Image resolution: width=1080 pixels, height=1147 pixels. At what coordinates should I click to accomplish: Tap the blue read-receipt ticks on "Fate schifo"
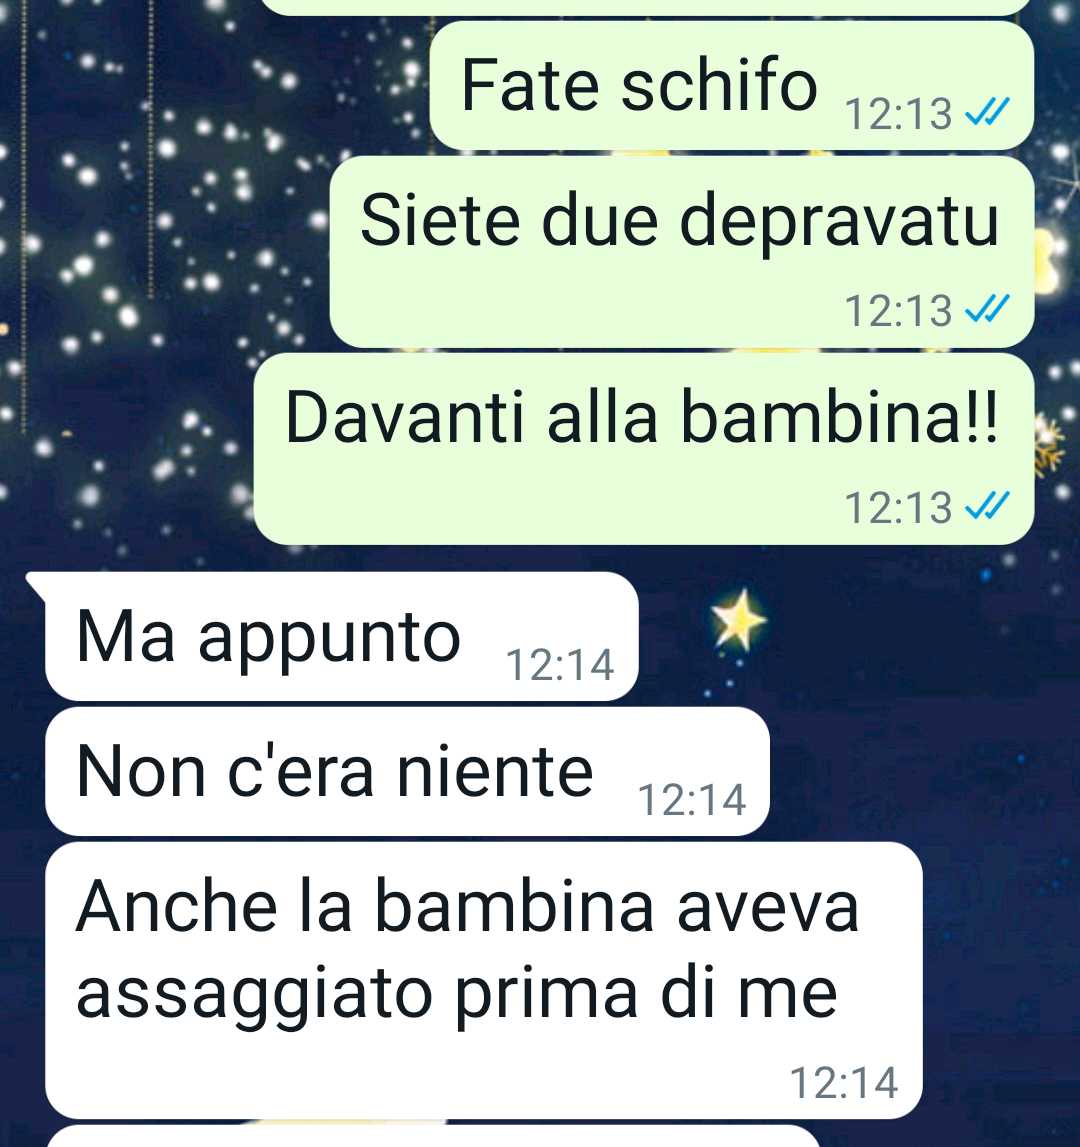click(987, 112)
